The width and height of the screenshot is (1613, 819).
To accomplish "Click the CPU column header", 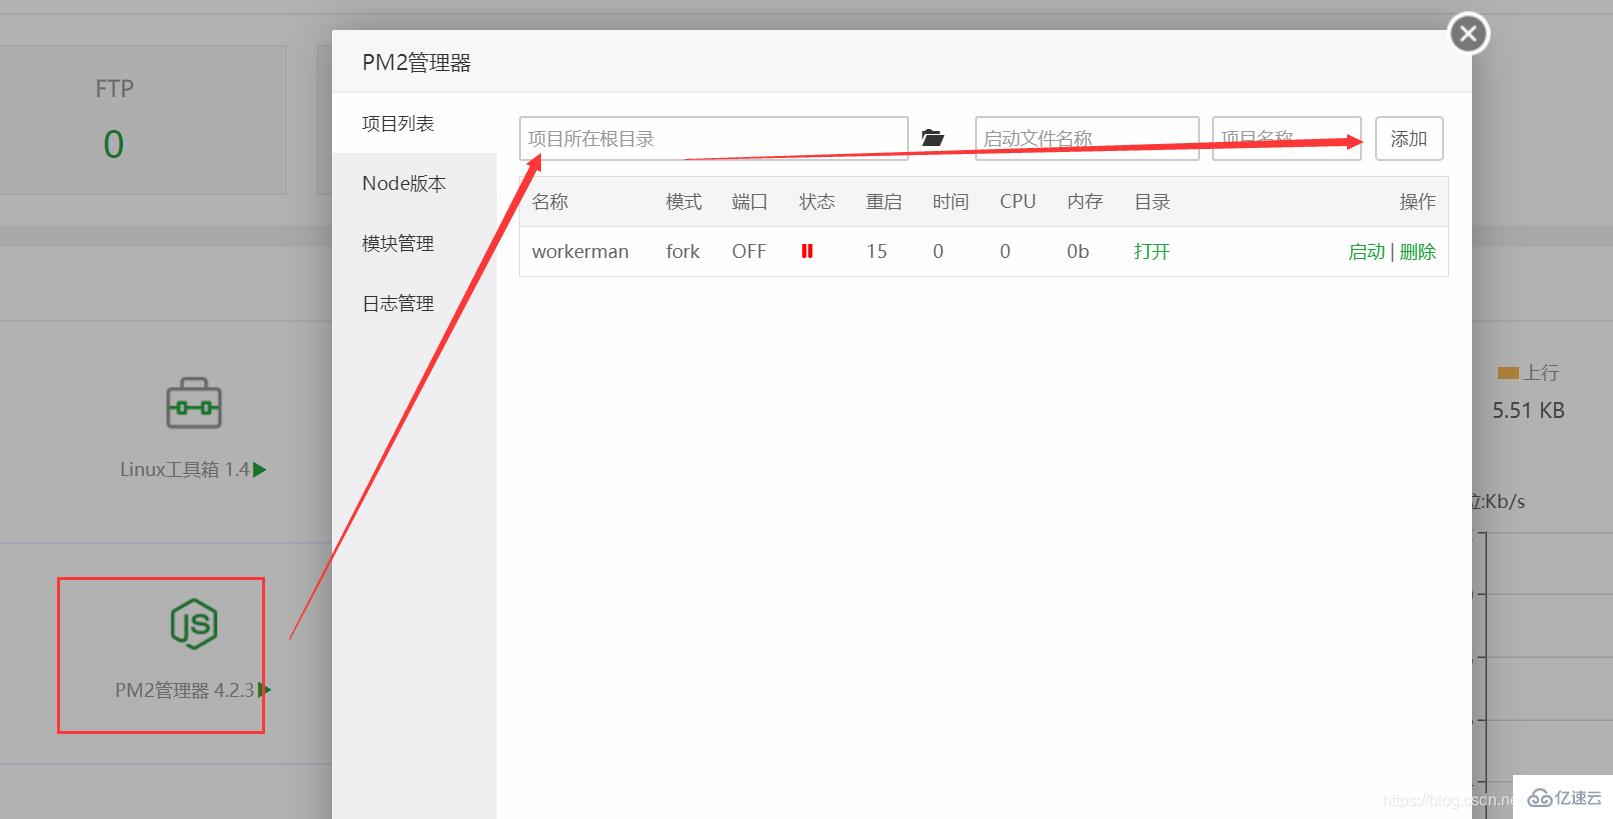I will click(1018, 202).
